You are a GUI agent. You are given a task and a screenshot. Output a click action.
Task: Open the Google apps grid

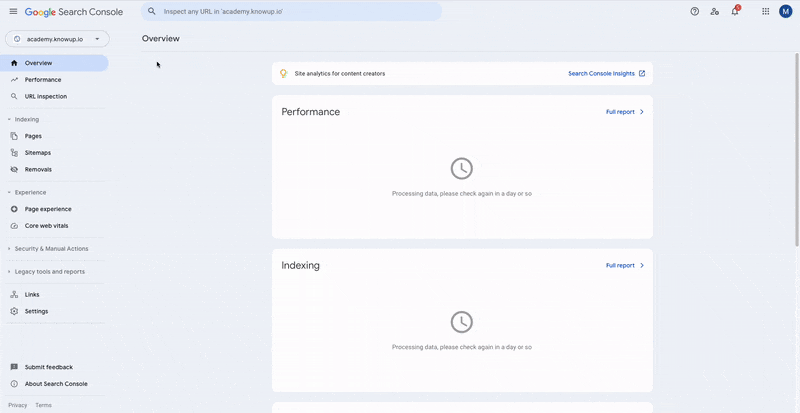(766, 11)
